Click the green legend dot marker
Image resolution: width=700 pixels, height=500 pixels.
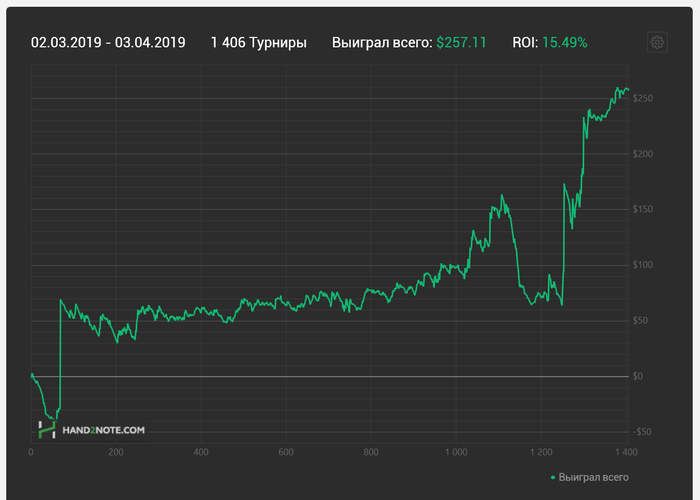(553, 478)
